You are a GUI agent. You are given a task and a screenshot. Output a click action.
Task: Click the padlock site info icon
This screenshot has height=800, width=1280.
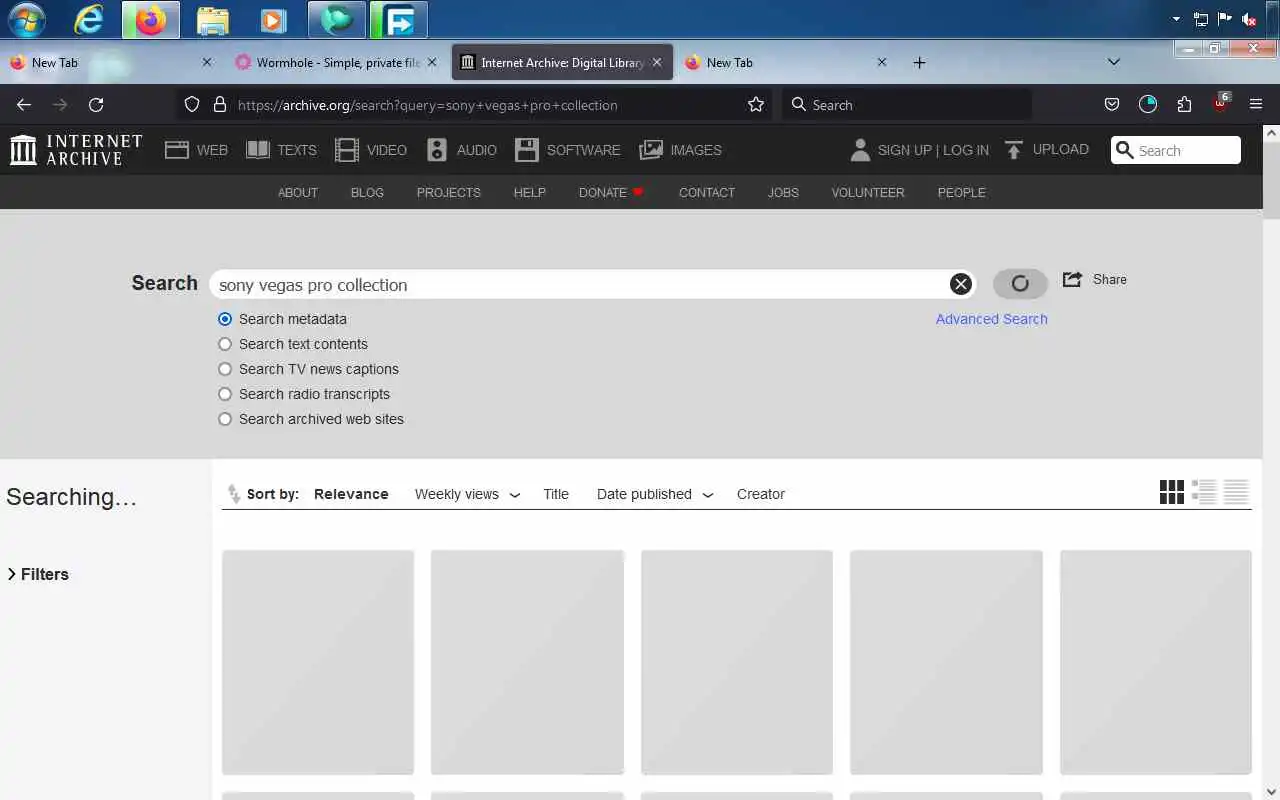[x=220, y=105]
